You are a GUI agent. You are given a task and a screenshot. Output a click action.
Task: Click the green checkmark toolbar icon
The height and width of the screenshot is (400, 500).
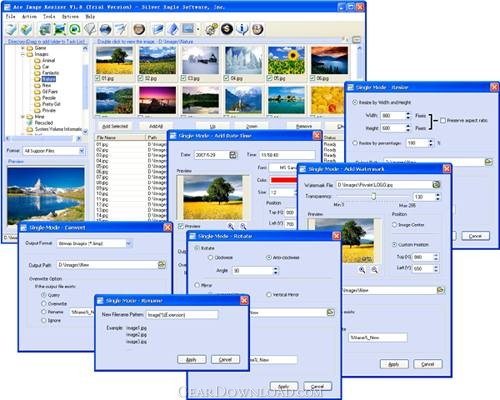coord(26,30)
